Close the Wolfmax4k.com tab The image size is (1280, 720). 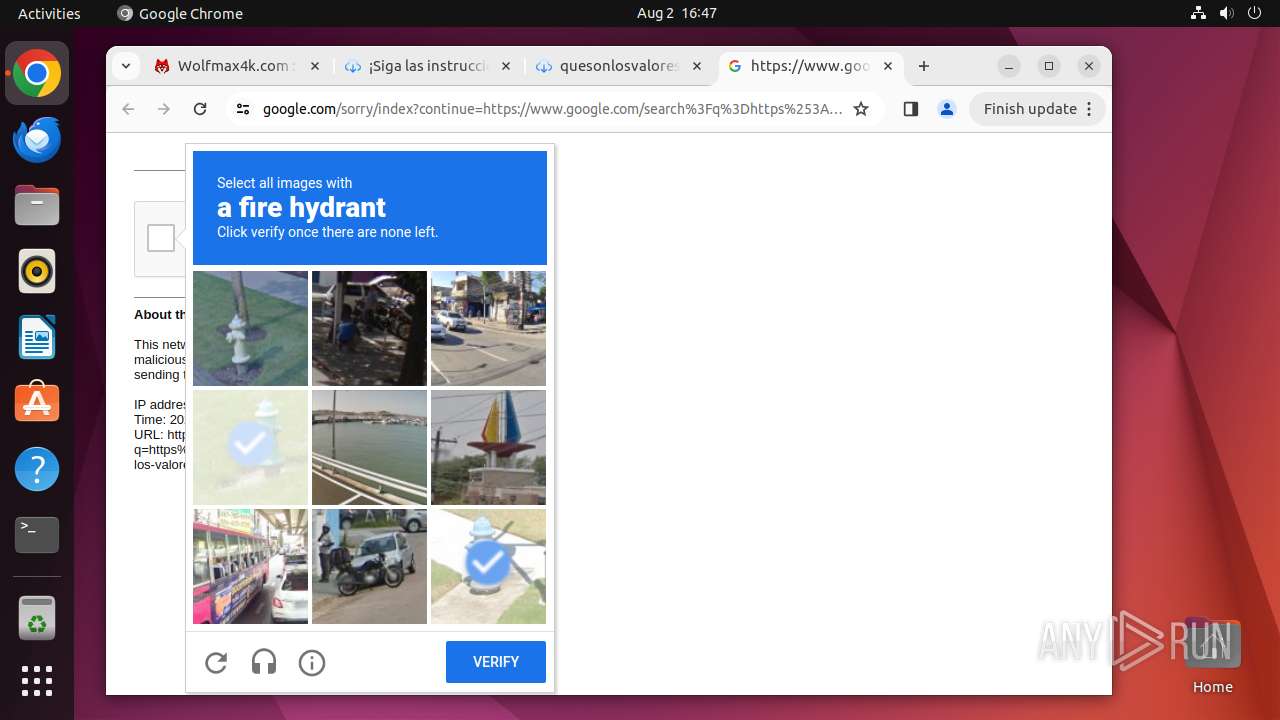click(x=314, y=66)
